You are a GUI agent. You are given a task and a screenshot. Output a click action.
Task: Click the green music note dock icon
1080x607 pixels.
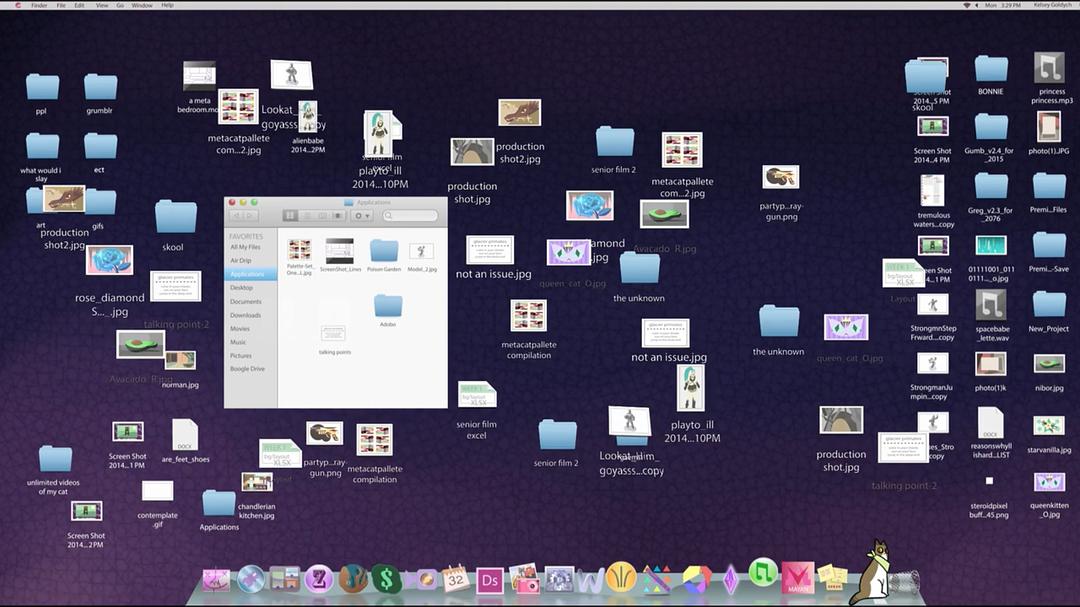[x=763, y=574]
